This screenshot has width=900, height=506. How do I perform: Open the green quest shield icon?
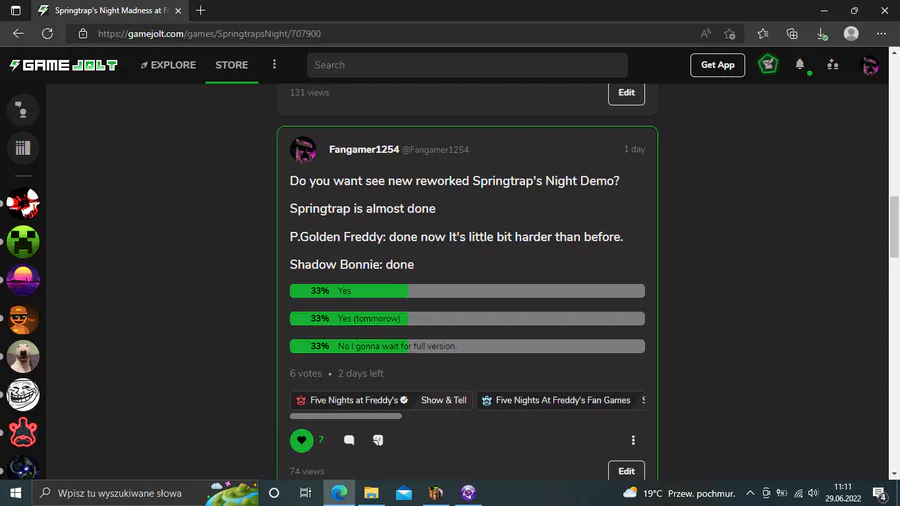(x=768, y=64)
